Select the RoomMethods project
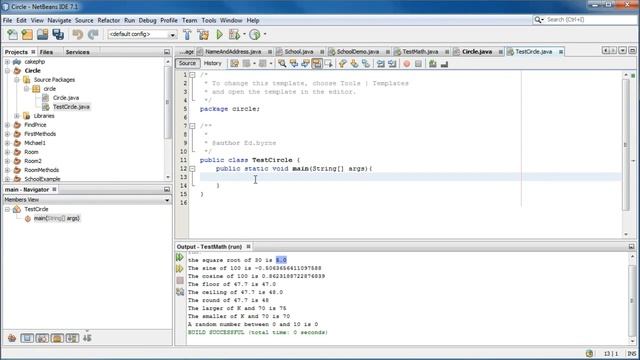 coord(42,170)
